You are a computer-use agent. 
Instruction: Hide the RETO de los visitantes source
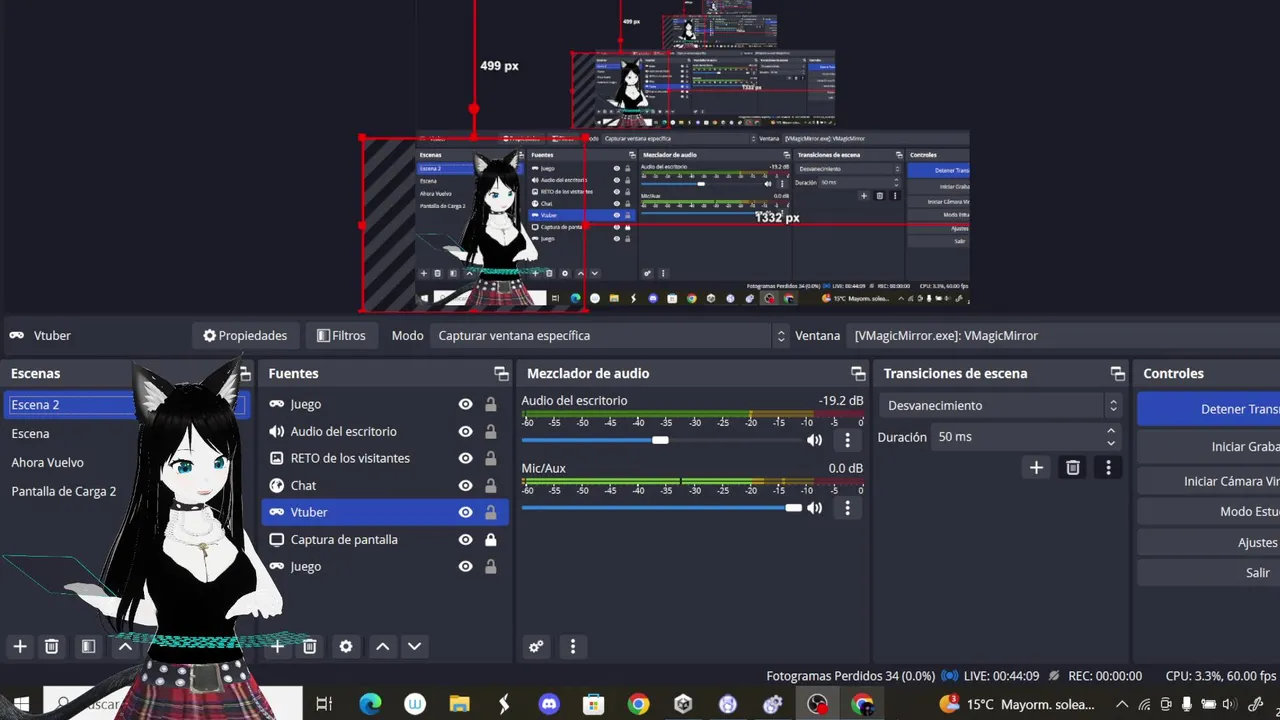[x=465, y=458]
